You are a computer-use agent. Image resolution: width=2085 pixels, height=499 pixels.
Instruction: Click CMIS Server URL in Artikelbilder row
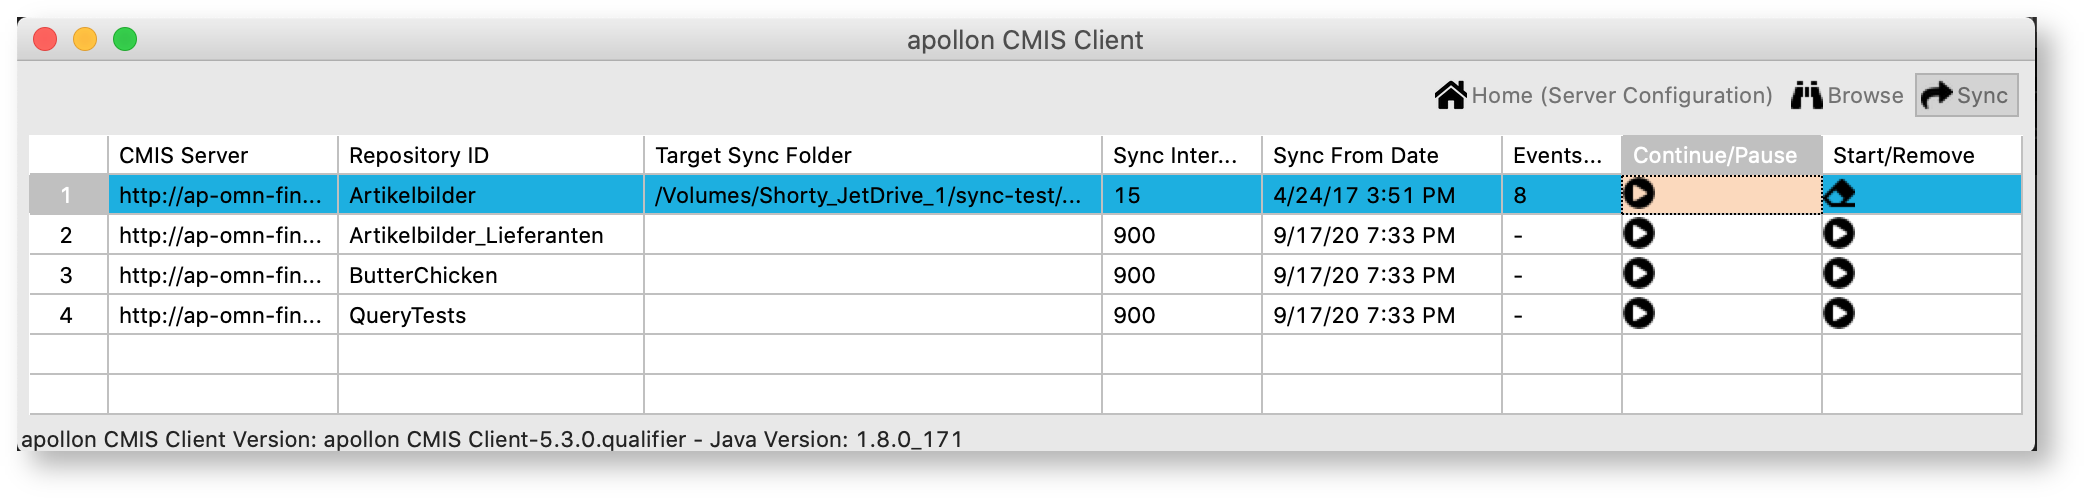(x=223, y=195)
